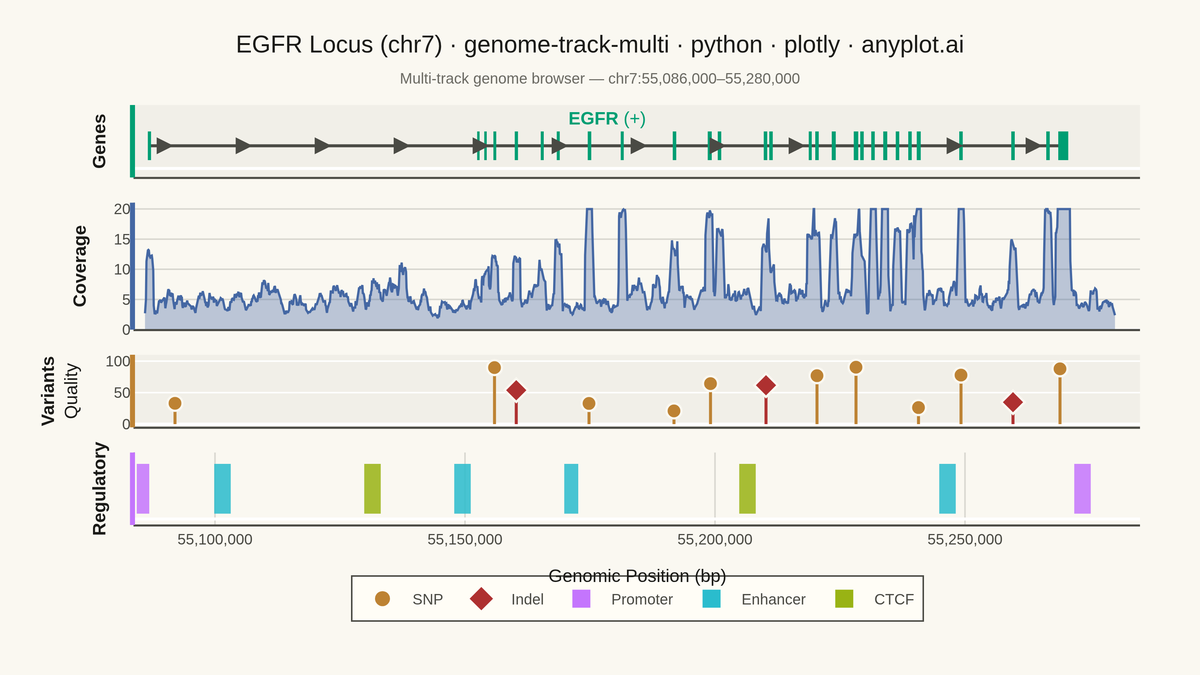Click the Variants track label
Viewport: 1200px width, 675px height.
click(48, 391)
